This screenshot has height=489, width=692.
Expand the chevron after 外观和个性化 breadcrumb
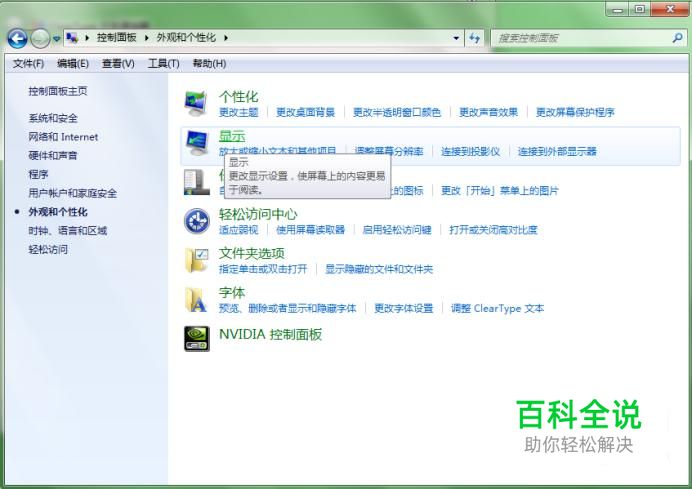click(x=226, y=38)
